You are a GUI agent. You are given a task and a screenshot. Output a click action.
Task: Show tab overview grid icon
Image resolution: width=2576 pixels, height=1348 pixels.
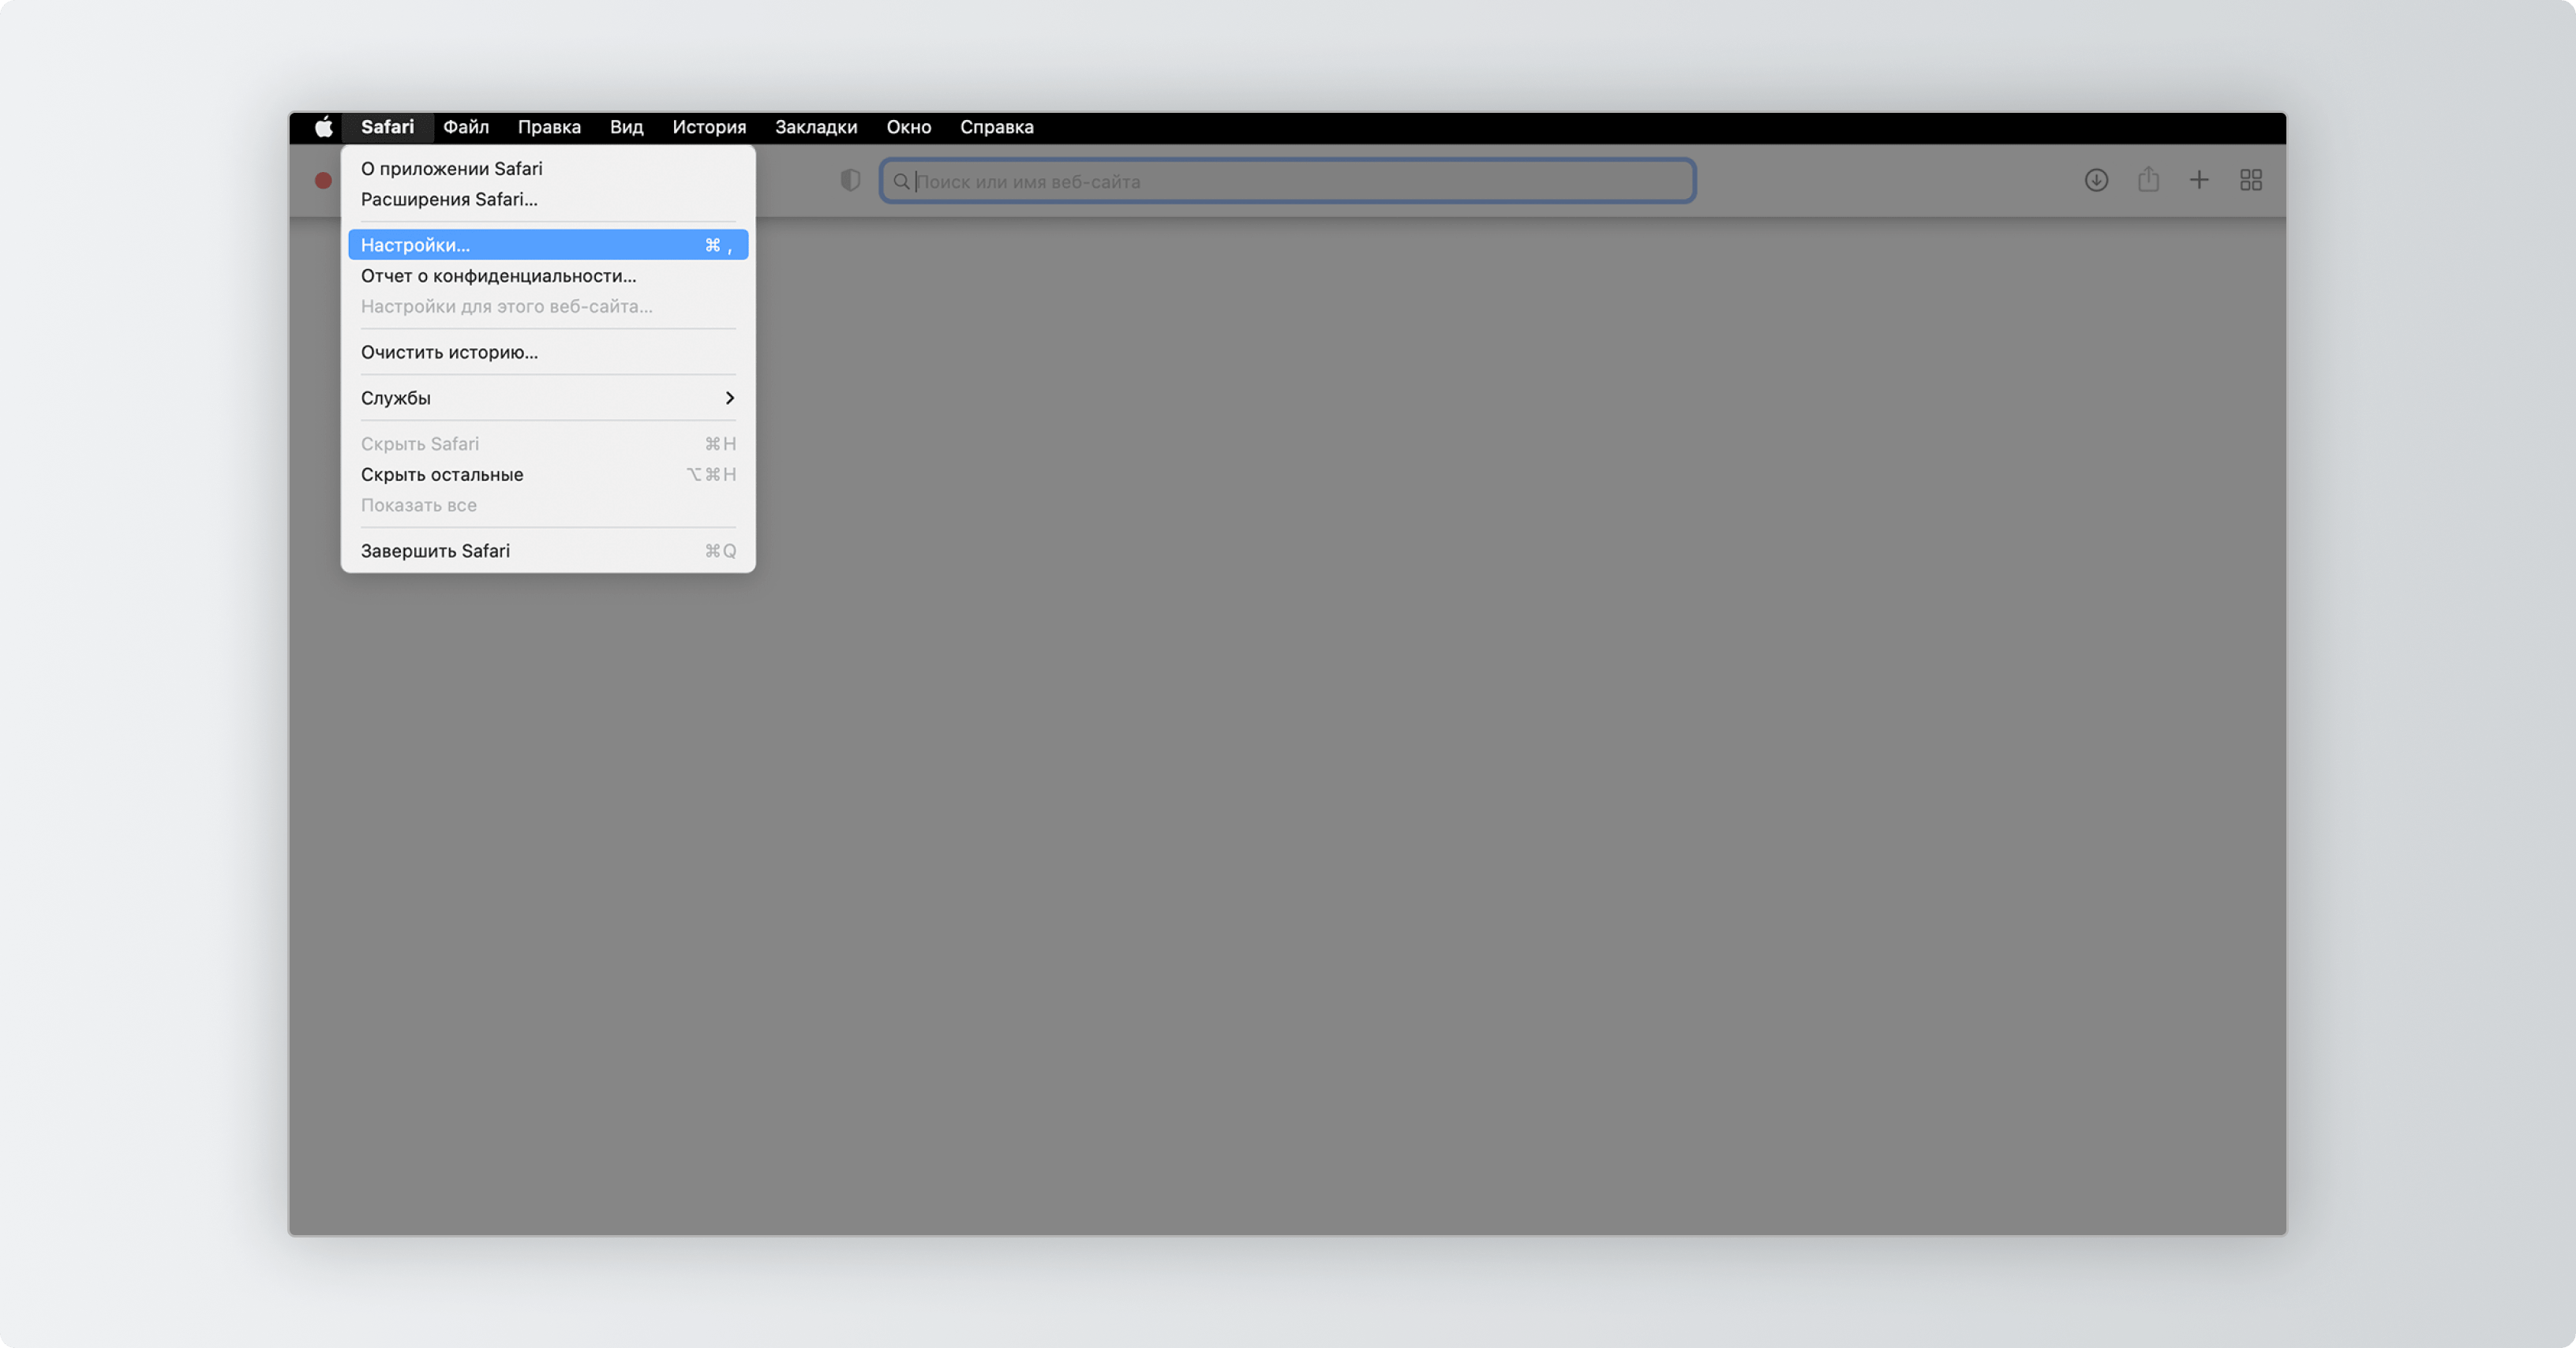pyautogui.click(x=2251, y=180)
